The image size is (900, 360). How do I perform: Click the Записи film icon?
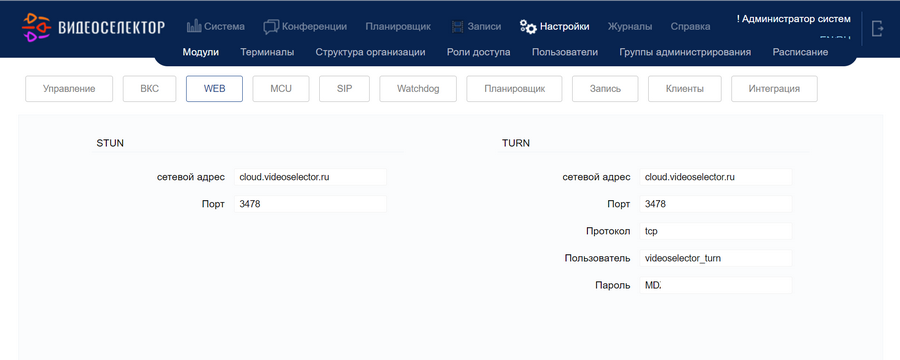click(x=457, y=26)
